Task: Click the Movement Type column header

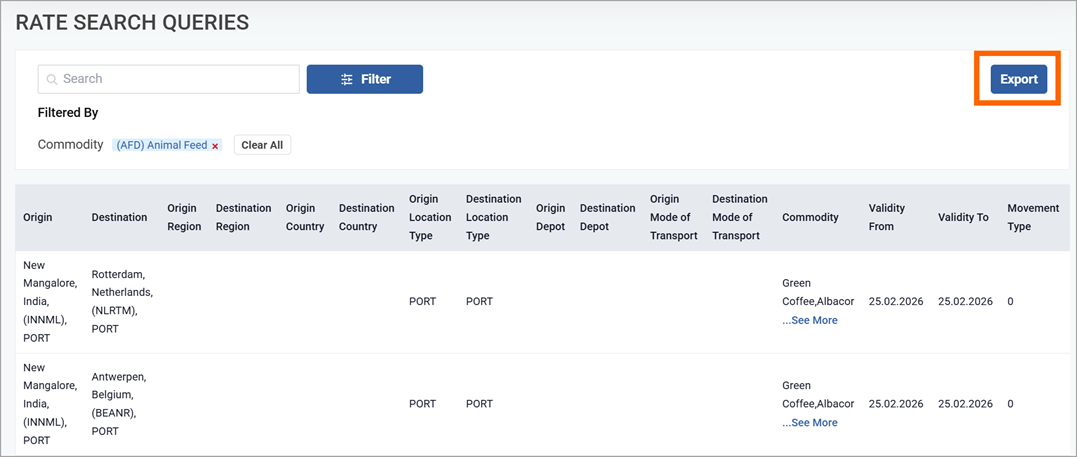Action: [1034, 217]
